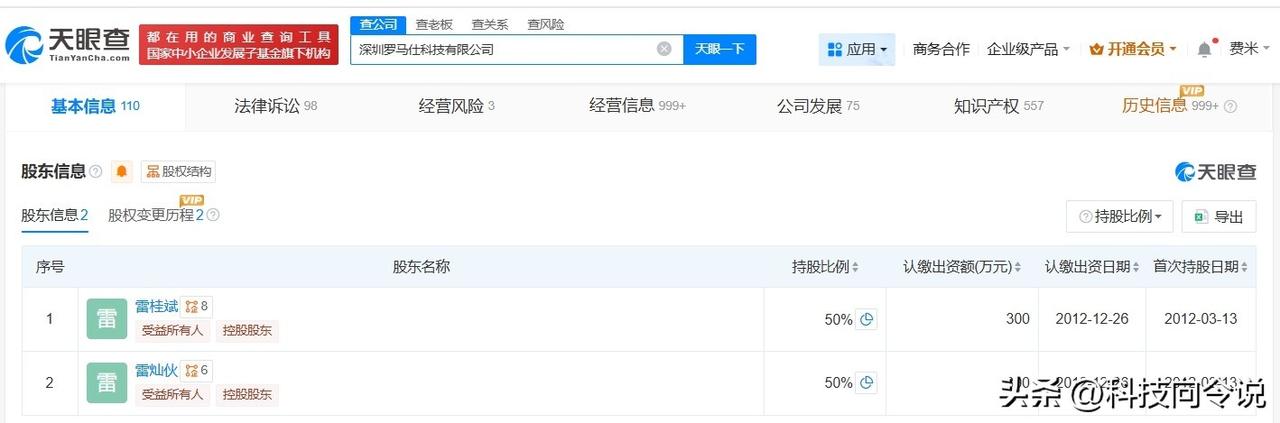Viewport: 1280px width, 423px height.
Task: Click the 导出 export button
Action: 1218,216
